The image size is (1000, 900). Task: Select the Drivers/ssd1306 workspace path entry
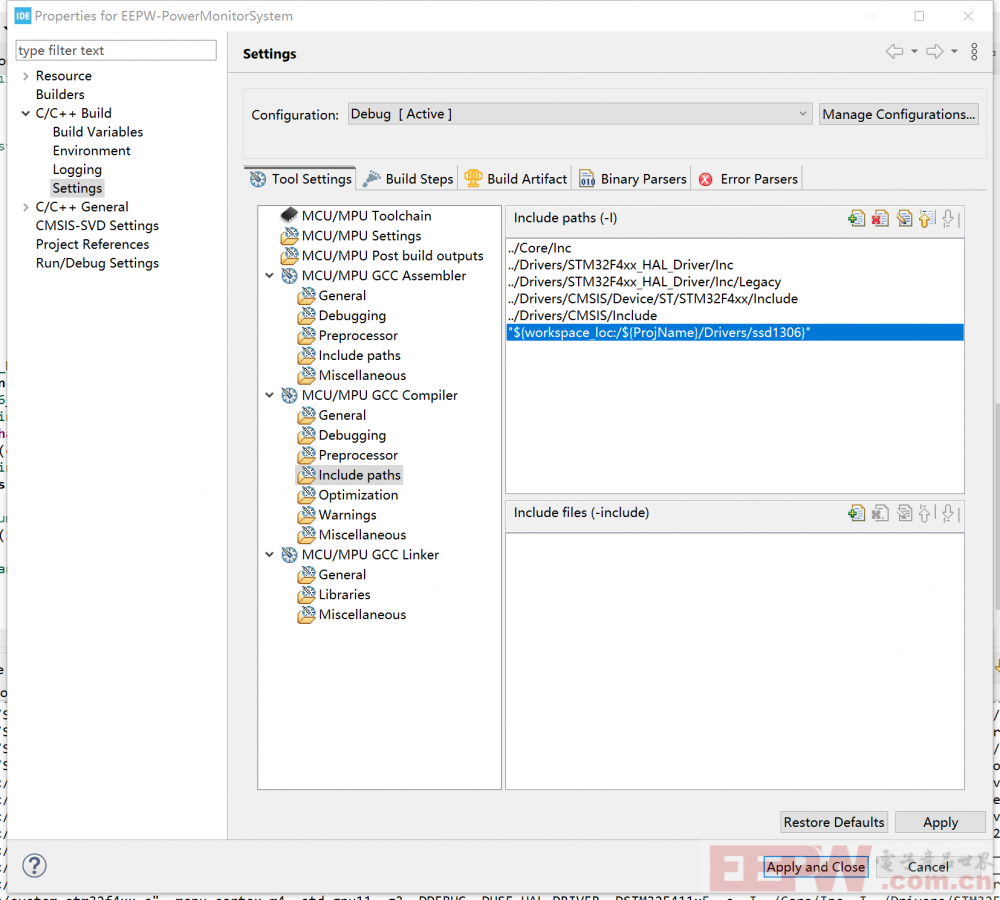735,332
